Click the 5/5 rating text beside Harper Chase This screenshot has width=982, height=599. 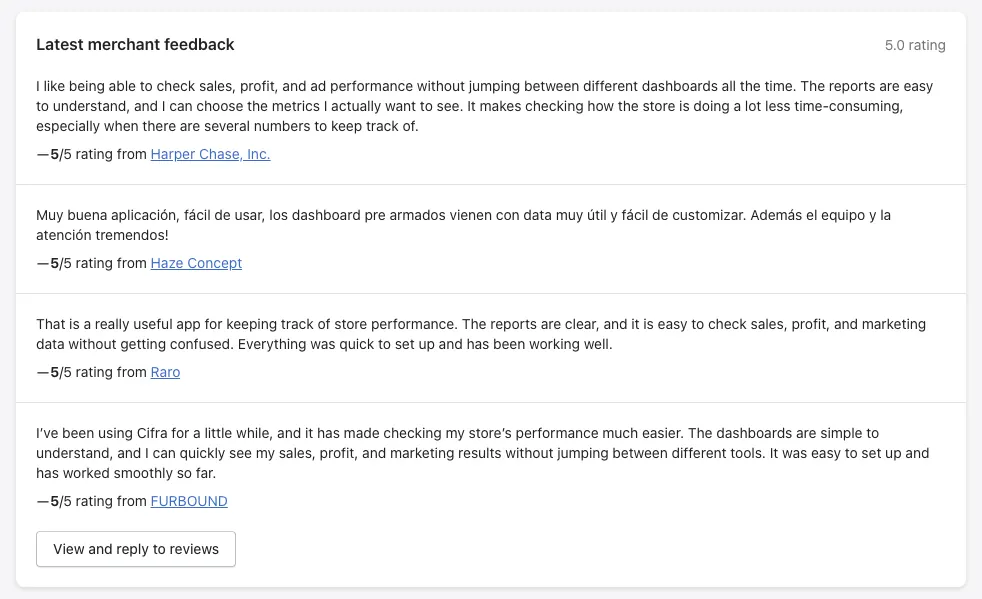tap(91, 154)
